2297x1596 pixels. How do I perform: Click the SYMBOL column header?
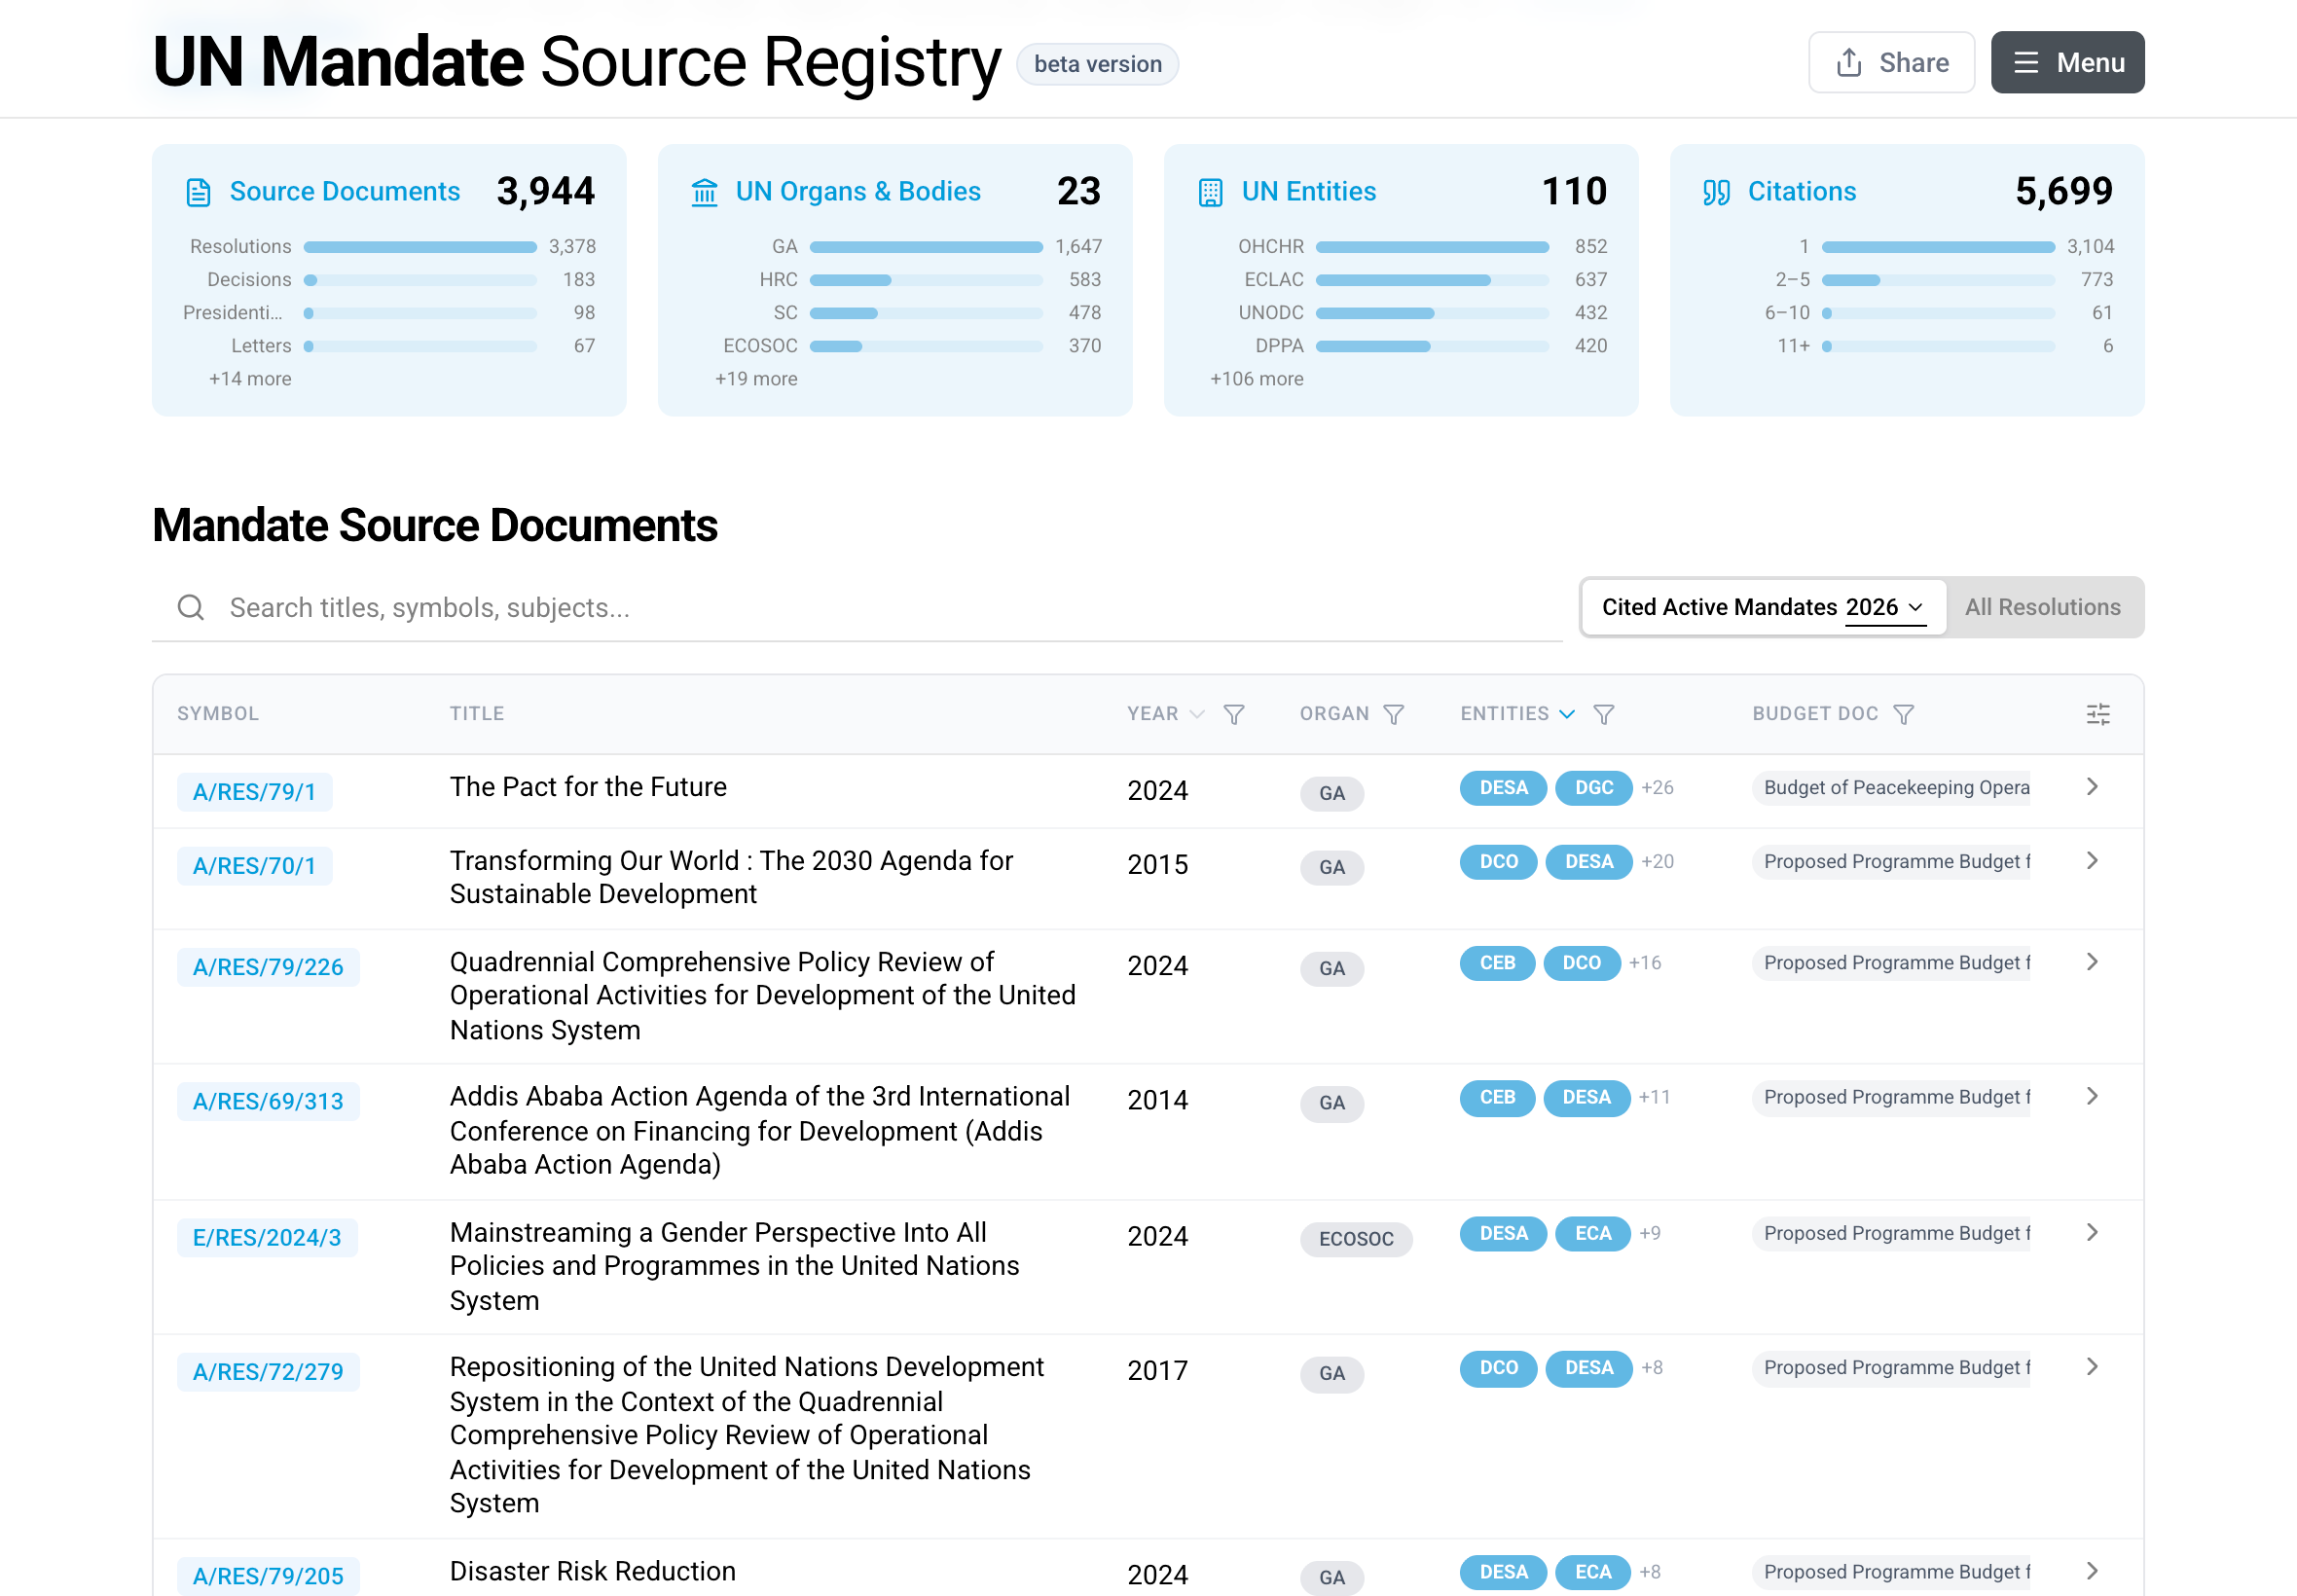pos(218,714)
